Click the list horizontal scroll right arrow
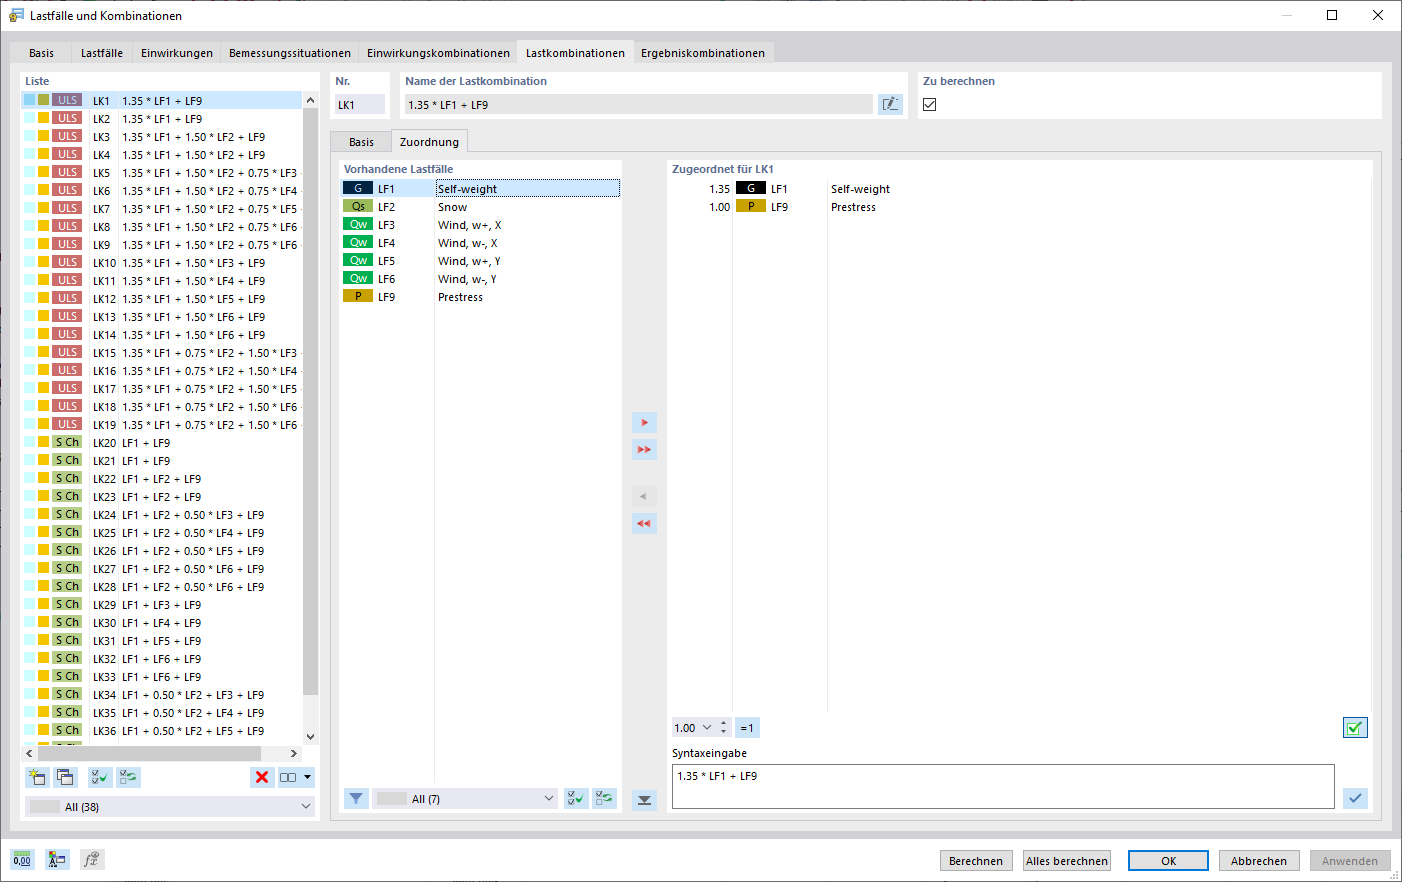The height and width of the screenshot is (882, 1402). 294,754
